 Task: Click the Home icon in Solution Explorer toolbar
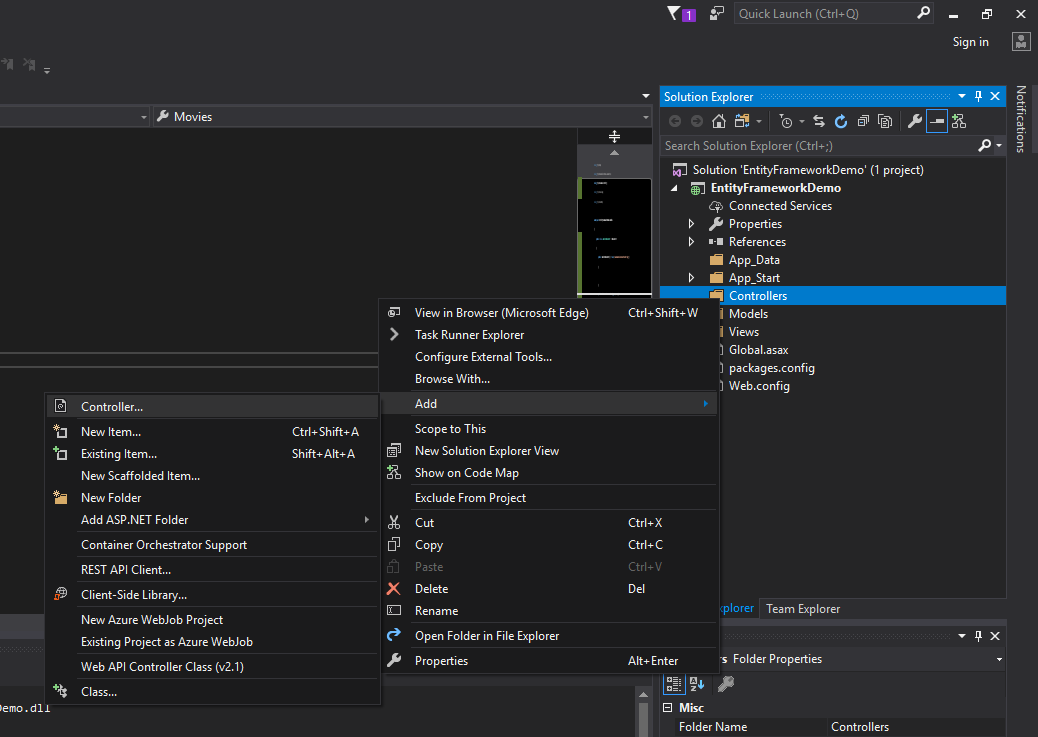[718, 121]
